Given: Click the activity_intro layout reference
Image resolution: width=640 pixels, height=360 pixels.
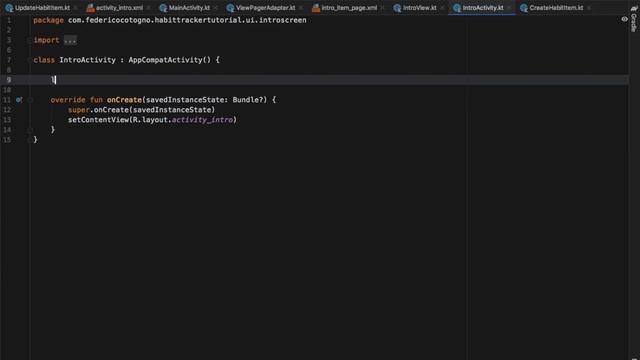Looking at the screenshot, I should click(x=202, y=120).
